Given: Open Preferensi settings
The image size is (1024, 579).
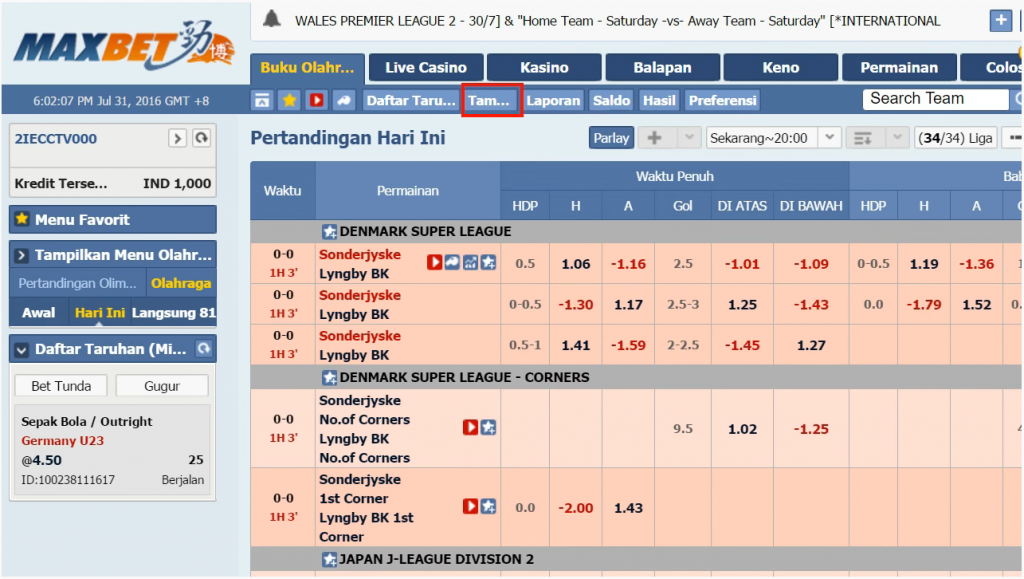Looking at the screenshot, I should tap(722, 101).
